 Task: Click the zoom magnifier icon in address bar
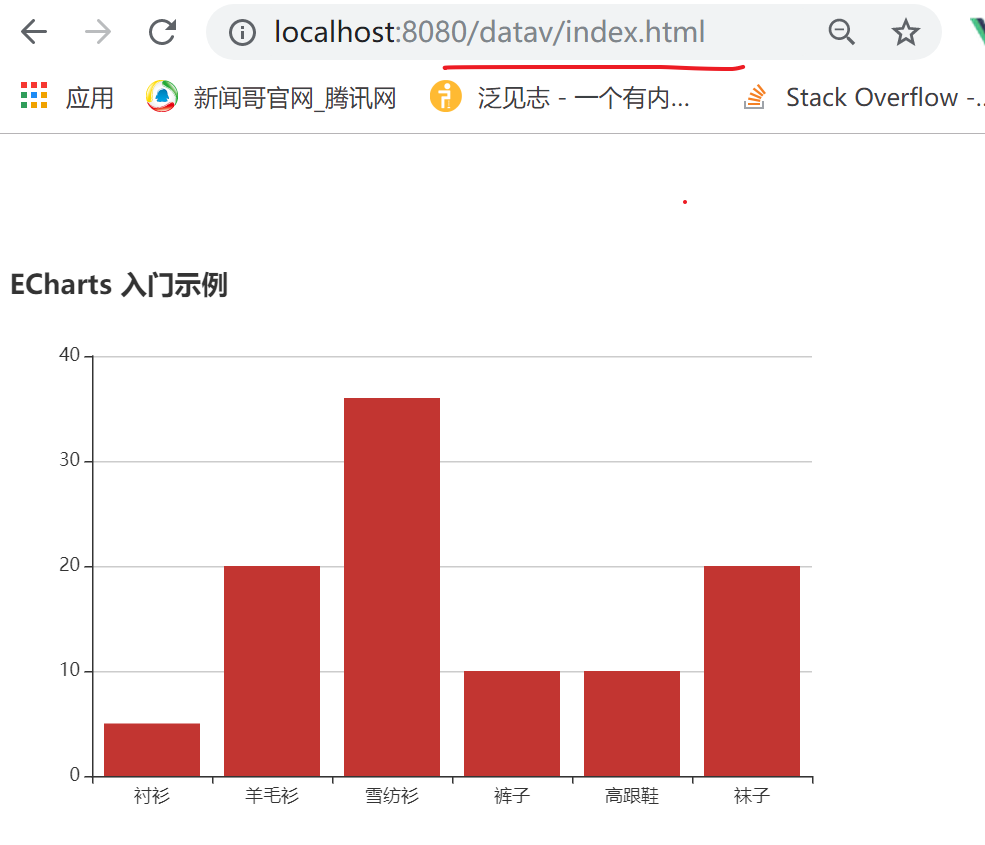click(841, 31)
